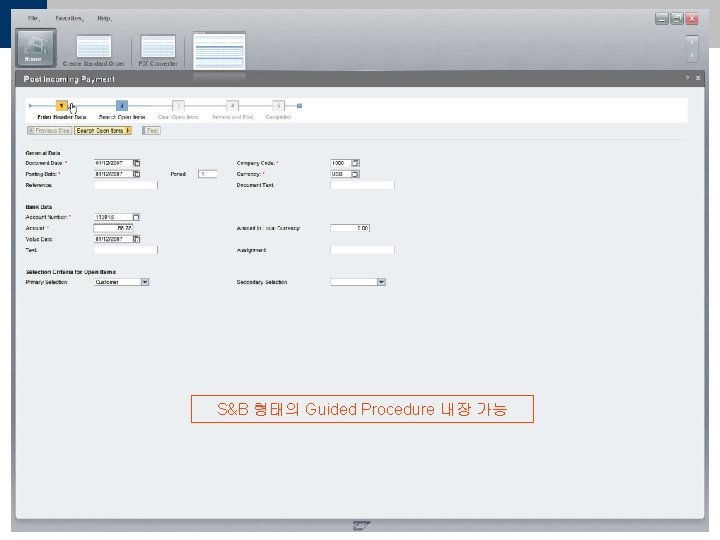
Task: Open the Home icon in the toolbar
Action: (x=36, y=47)
